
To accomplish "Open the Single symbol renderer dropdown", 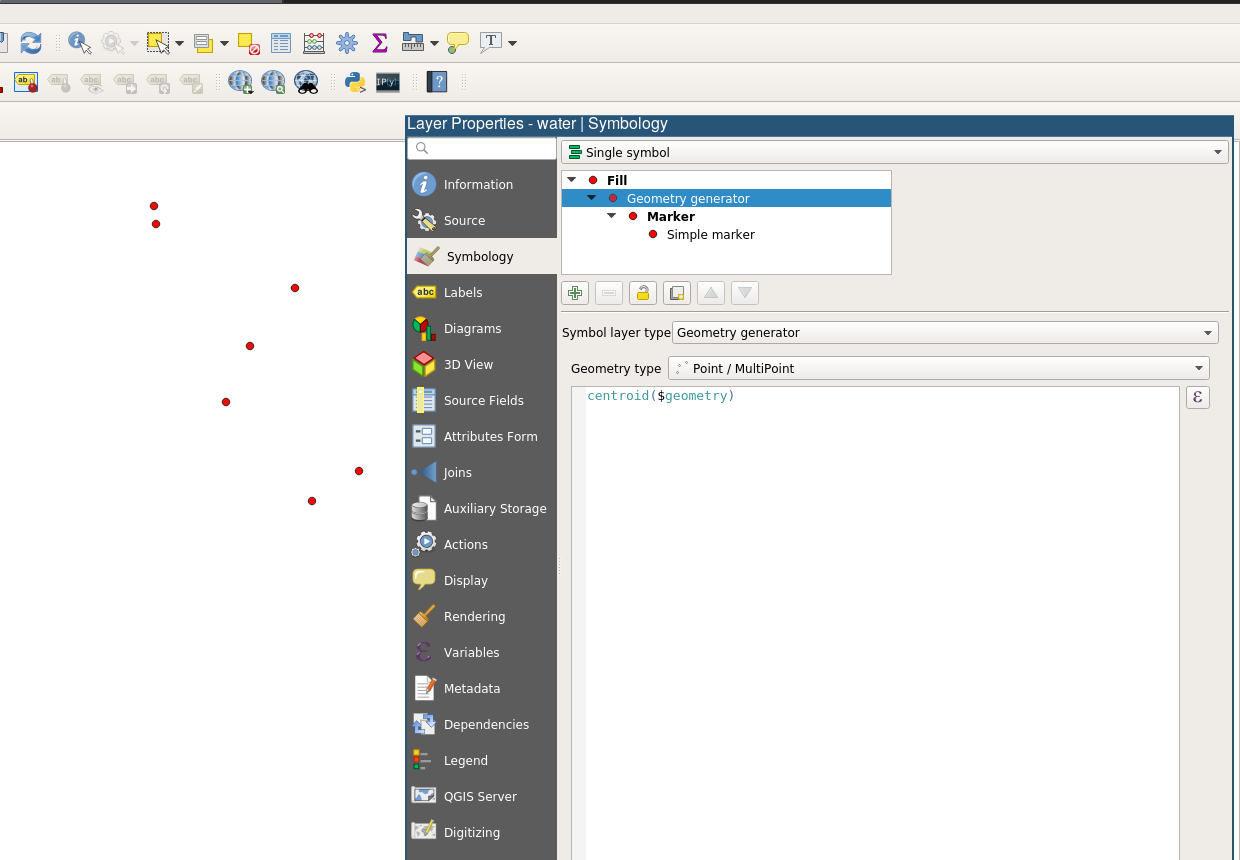I will [895, 152].
